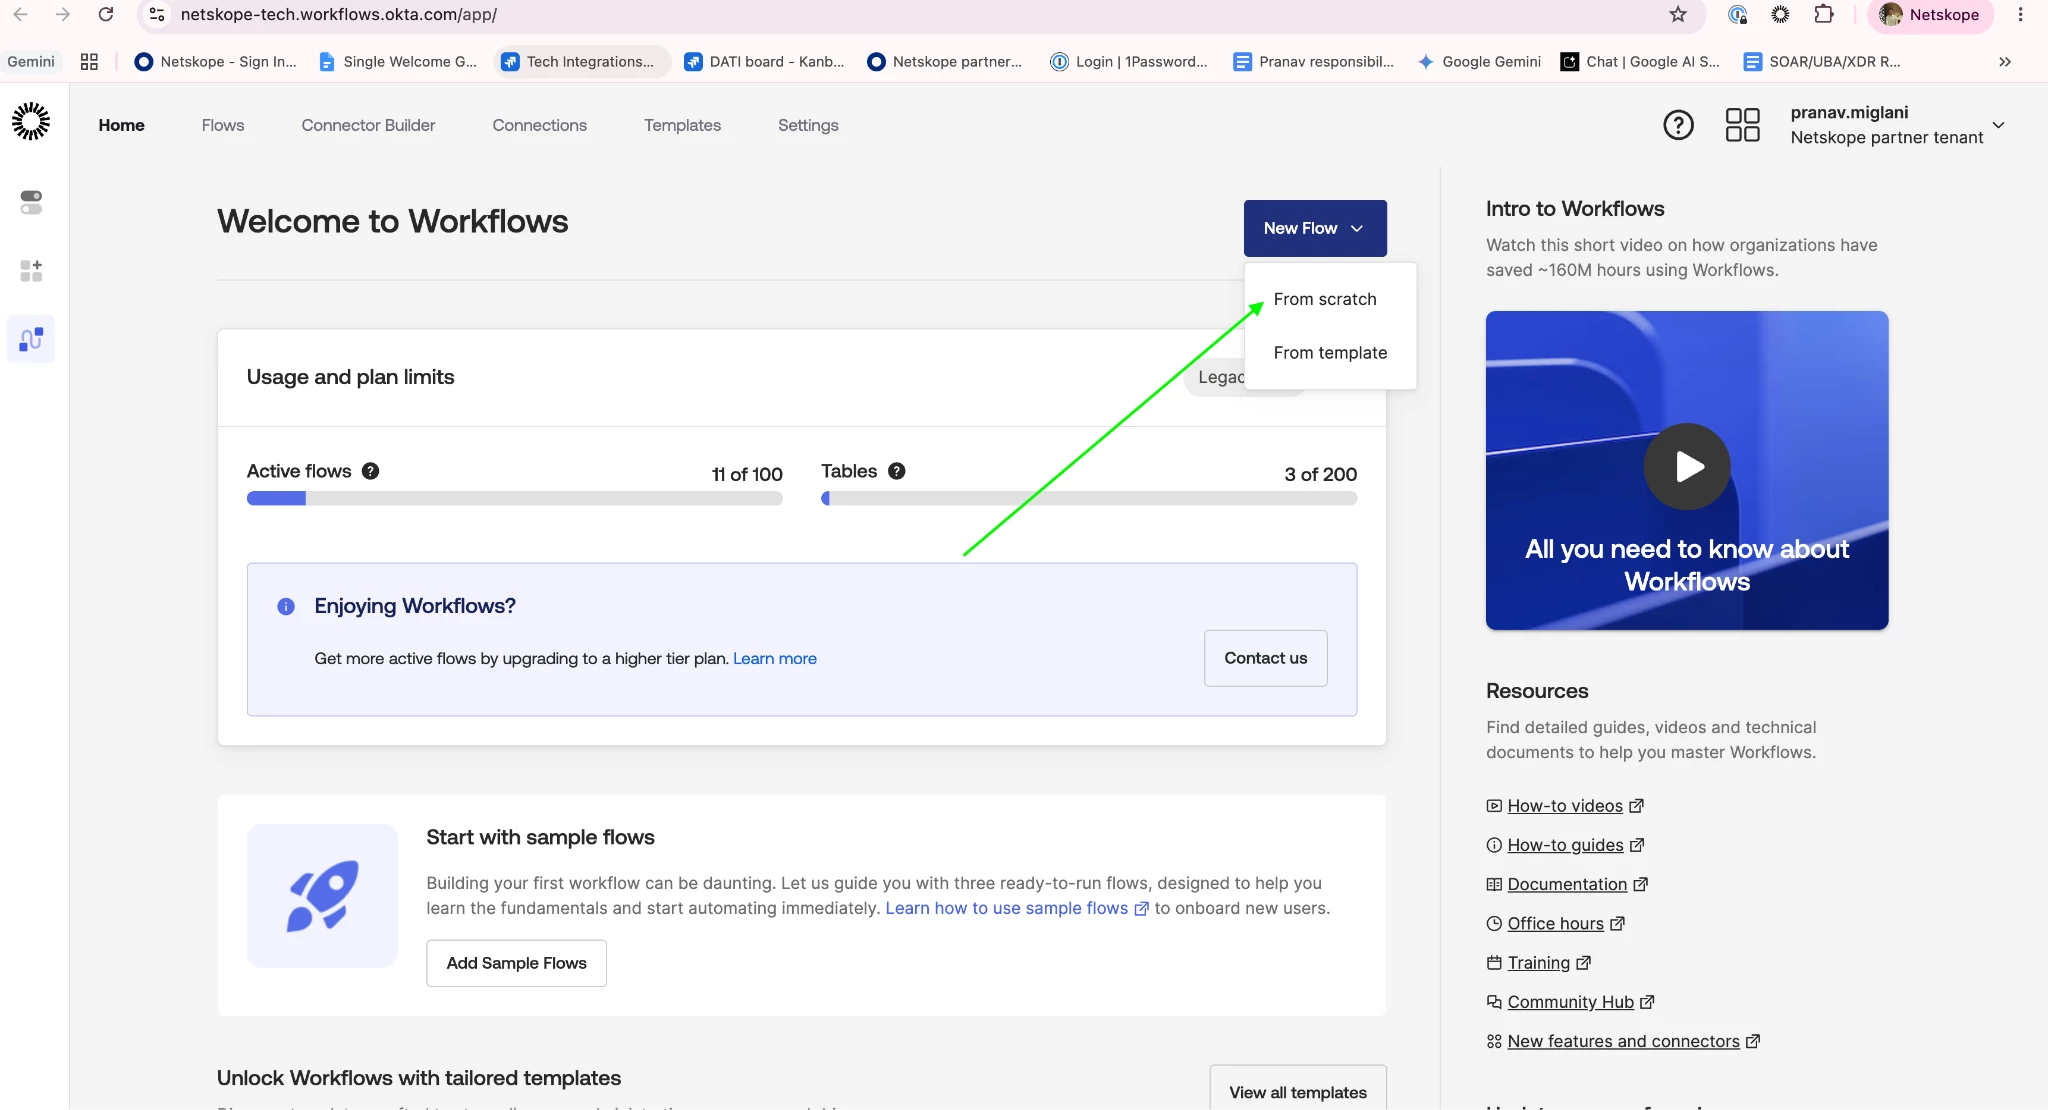Click the gear-shaped extension icon in toolbar
This screenshot has width=2048, height=1110.
click(x=1780, y=14)
